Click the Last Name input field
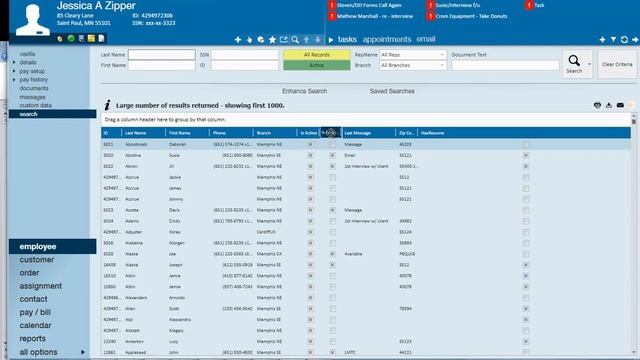Image resolution: width=640 pixels, height=360 pixels. (162, 55)
